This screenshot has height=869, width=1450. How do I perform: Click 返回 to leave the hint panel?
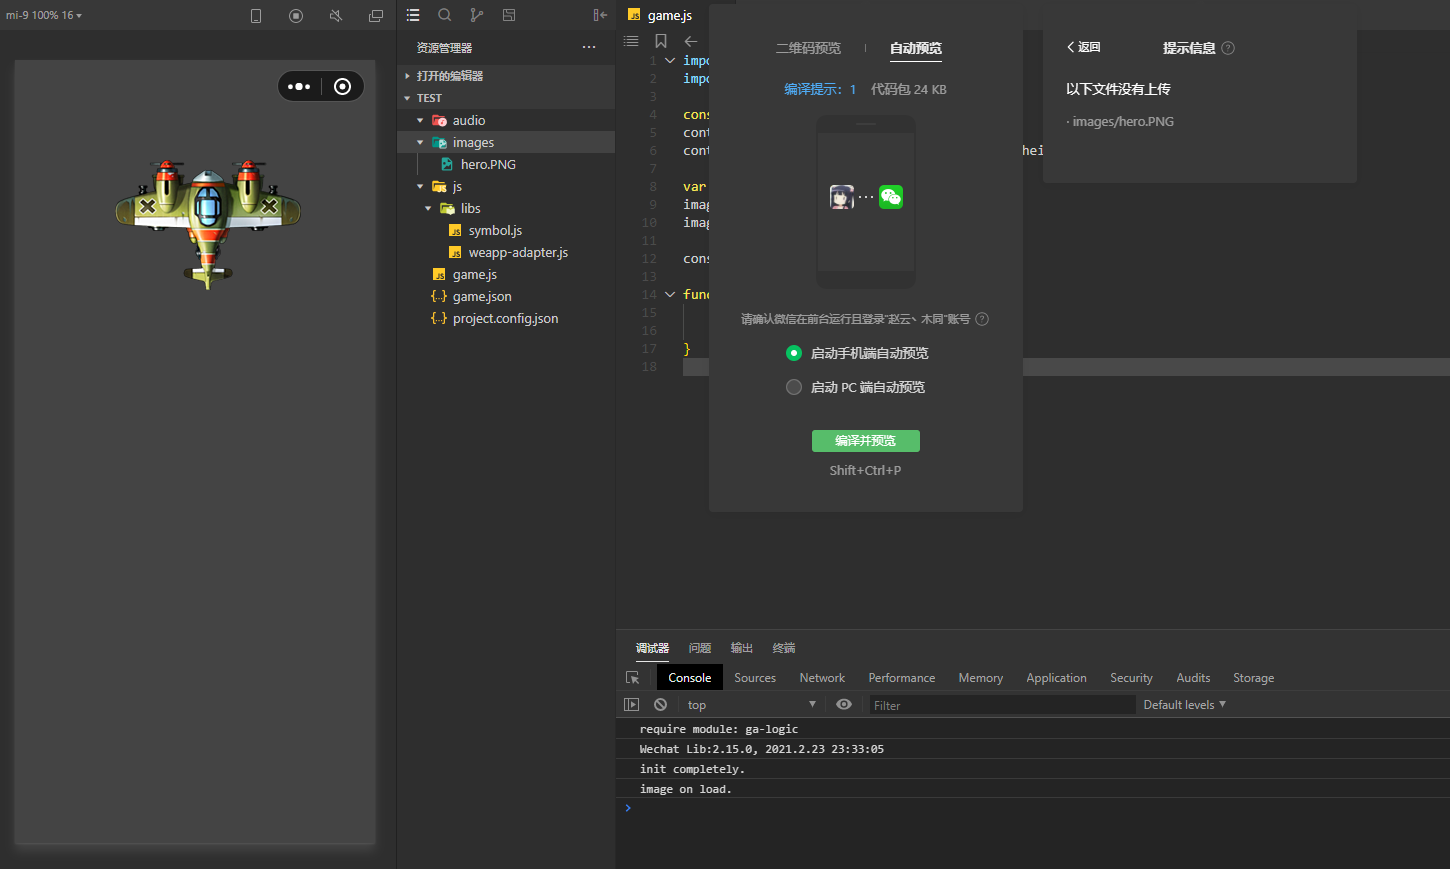pyautogui.click(x=1084, y=47)
